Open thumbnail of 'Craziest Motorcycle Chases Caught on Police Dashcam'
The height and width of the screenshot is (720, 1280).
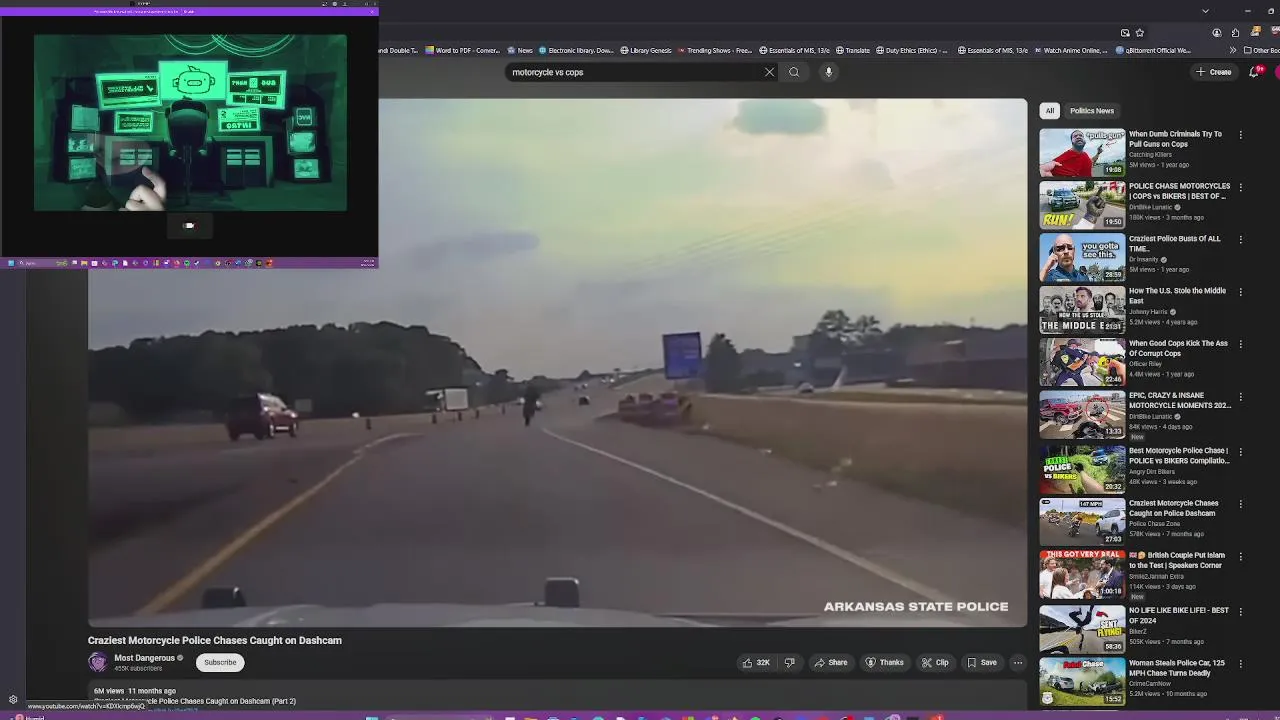tap(1082, 521)
